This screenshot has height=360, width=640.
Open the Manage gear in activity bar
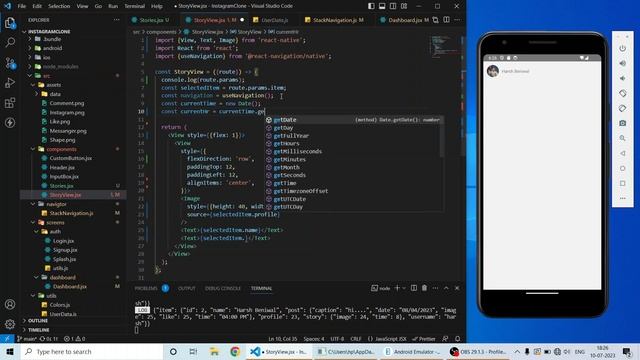tap(10, 324)
